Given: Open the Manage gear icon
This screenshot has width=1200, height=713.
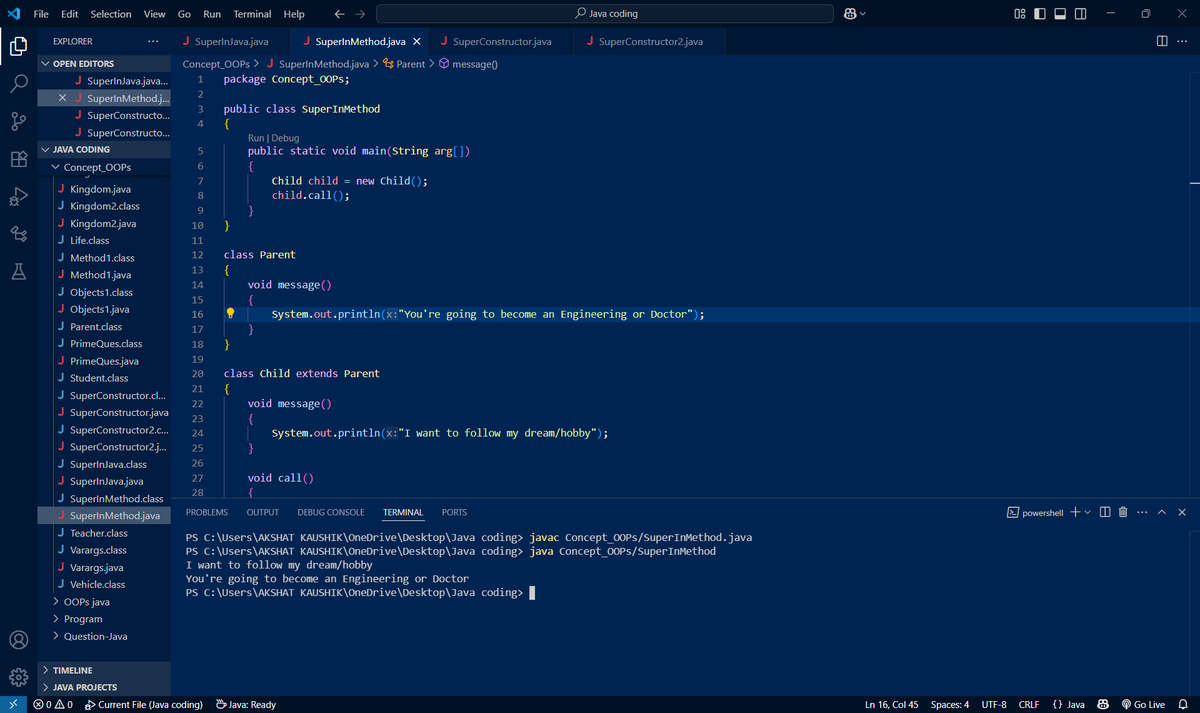Looking at the screenshot, I should tap(18, 677).
